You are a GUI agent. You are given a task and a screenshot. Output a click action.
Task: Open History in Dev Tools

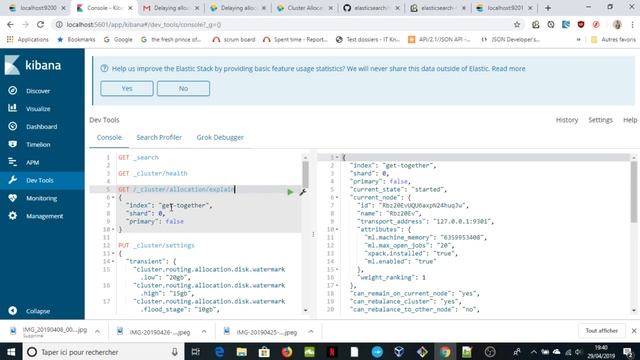pos(567,120)
